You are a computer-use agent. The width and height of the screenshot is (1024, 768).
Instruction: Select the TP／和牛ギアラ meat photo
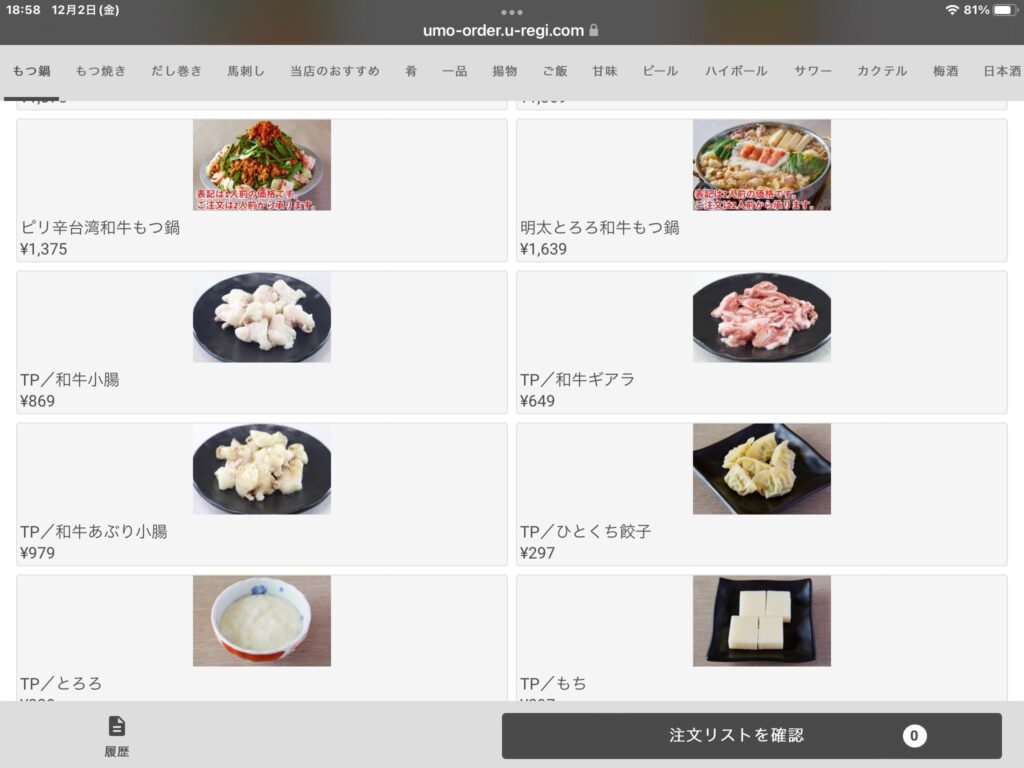click(x=761, y=317)
